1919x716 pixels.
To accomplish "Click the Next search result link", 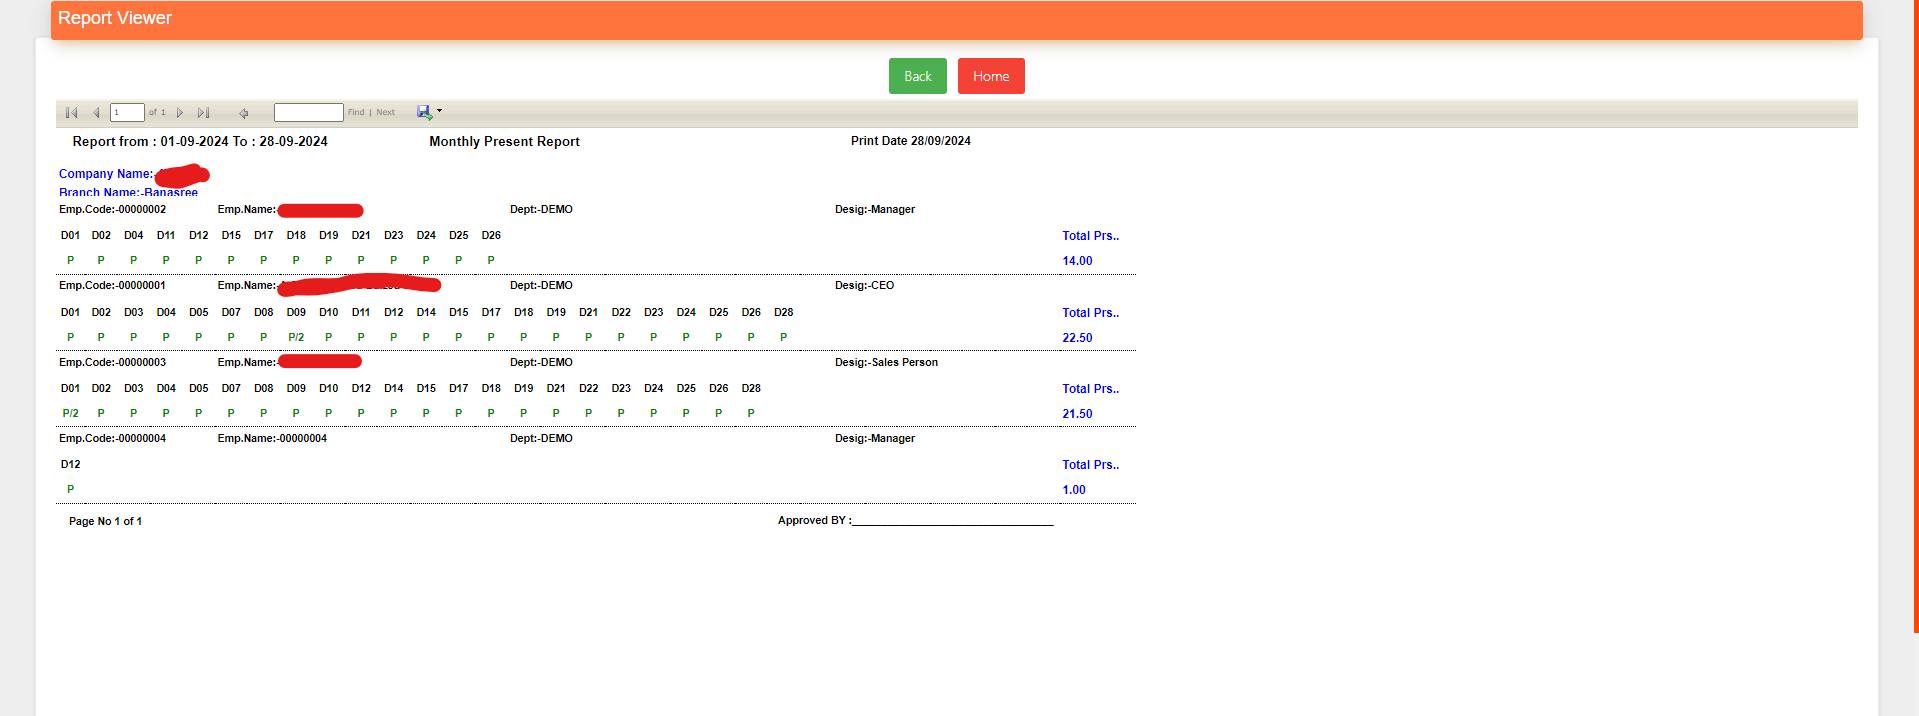I will point(385,113).
